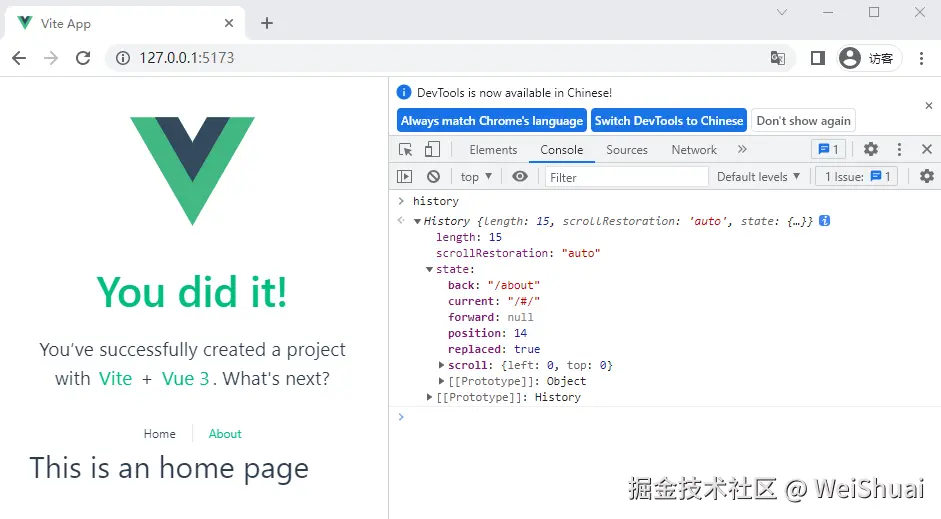Click the browser forward arrow
941x519 pixels.
coord(51,58)
